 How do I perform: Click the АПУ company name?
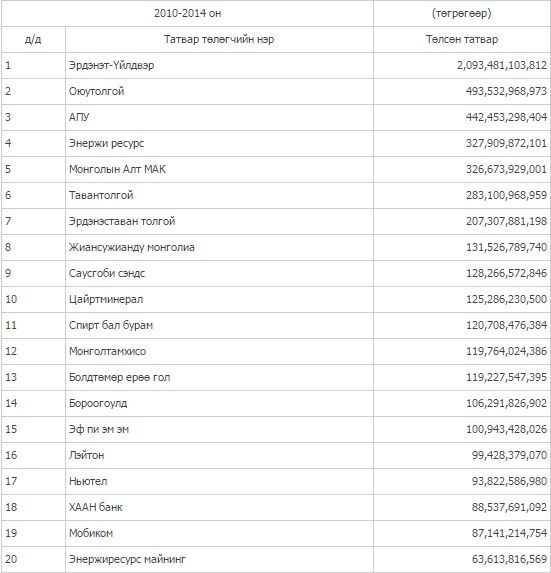tap(79, 117)
